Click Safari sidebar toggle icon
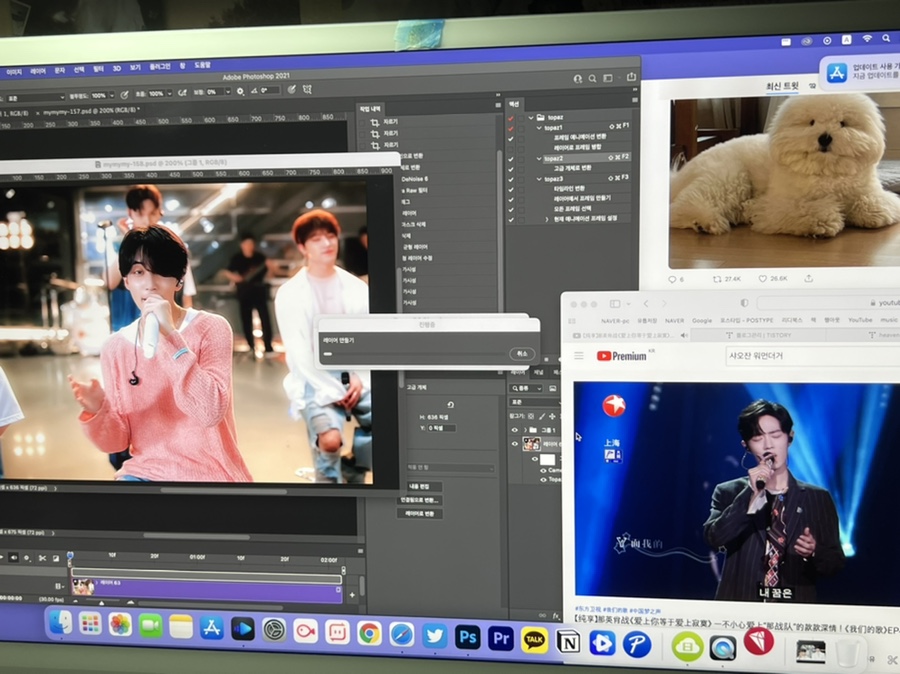900x674 pixels. pos(615,304)
